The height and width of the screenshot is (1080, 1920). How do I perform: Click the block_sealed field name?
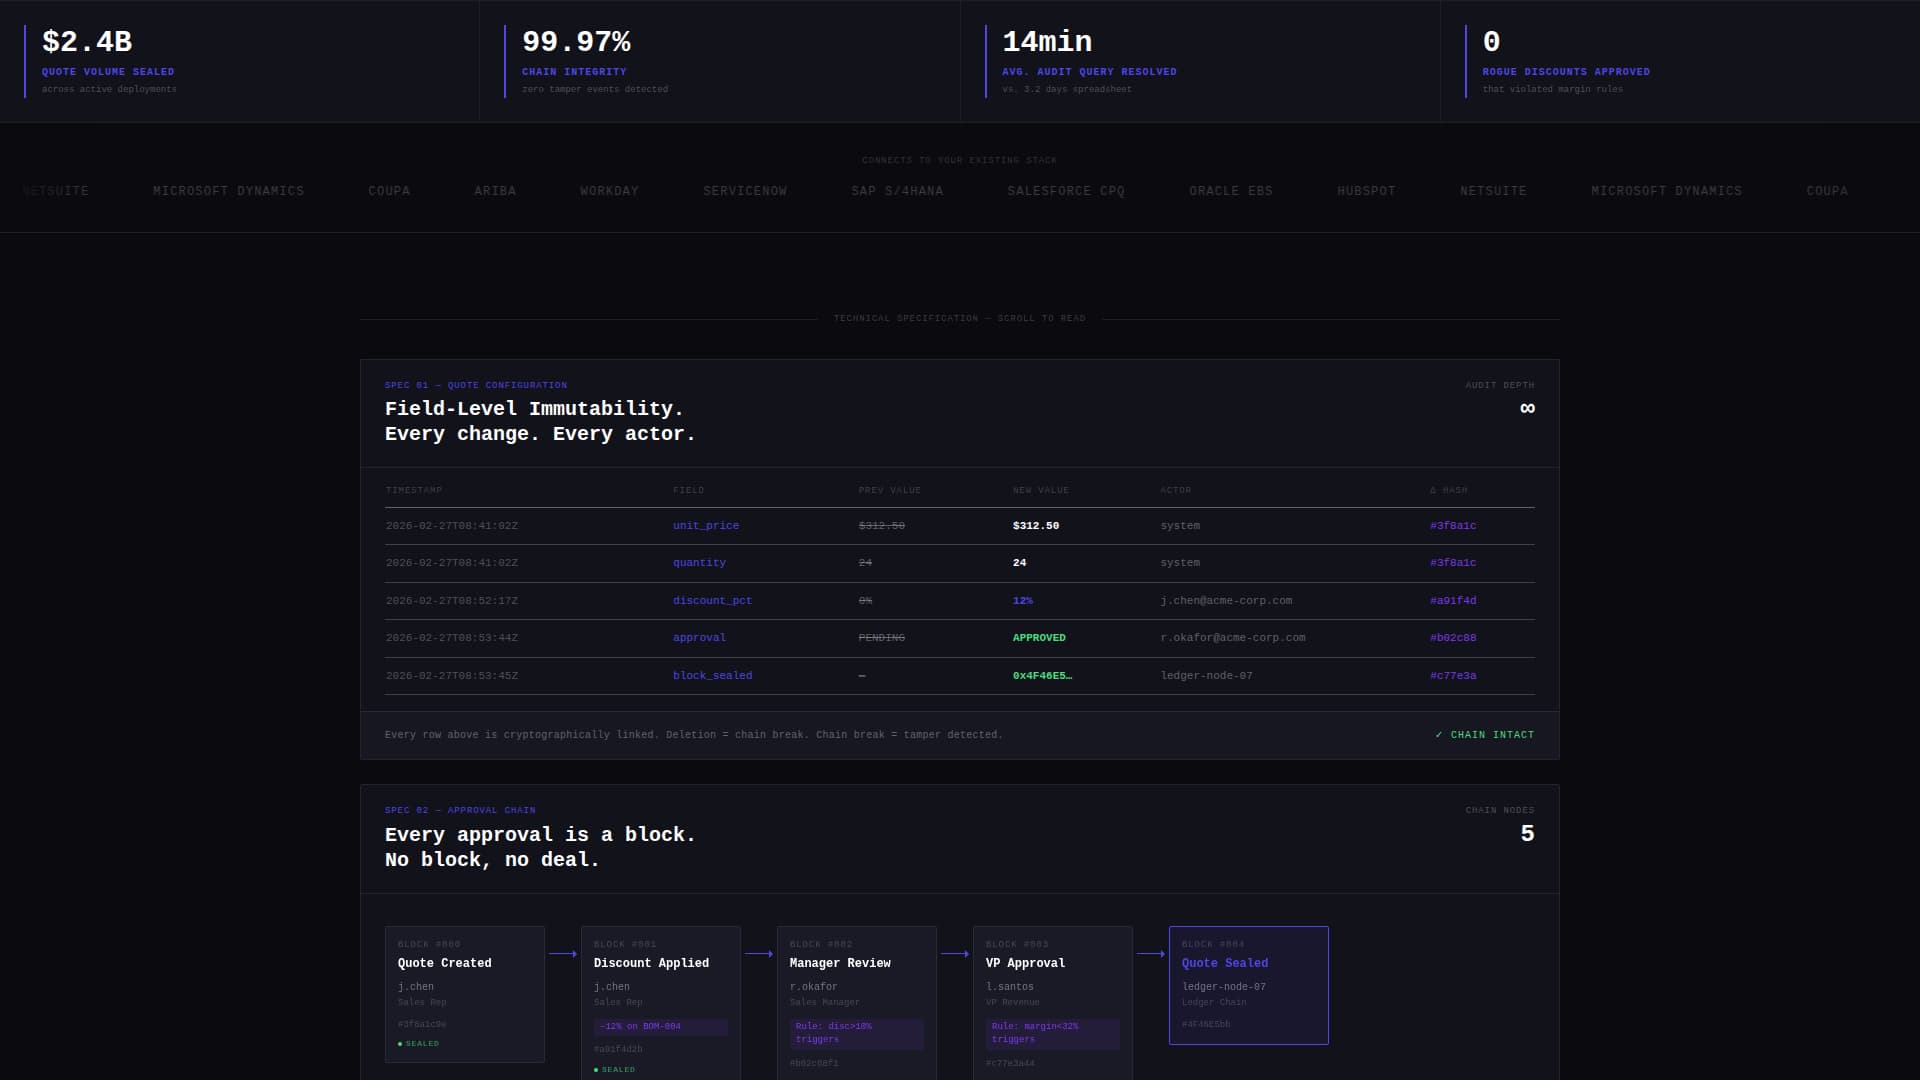pyautogui.click(x=712, y=676)
